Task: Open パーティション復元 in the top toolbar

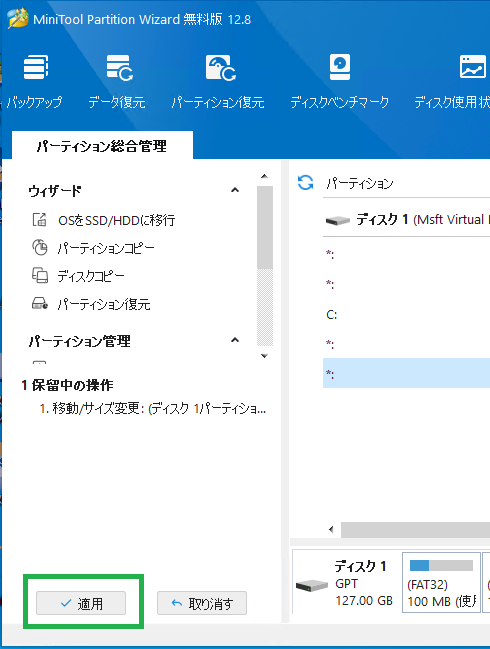Action: (x=218, y=81)
